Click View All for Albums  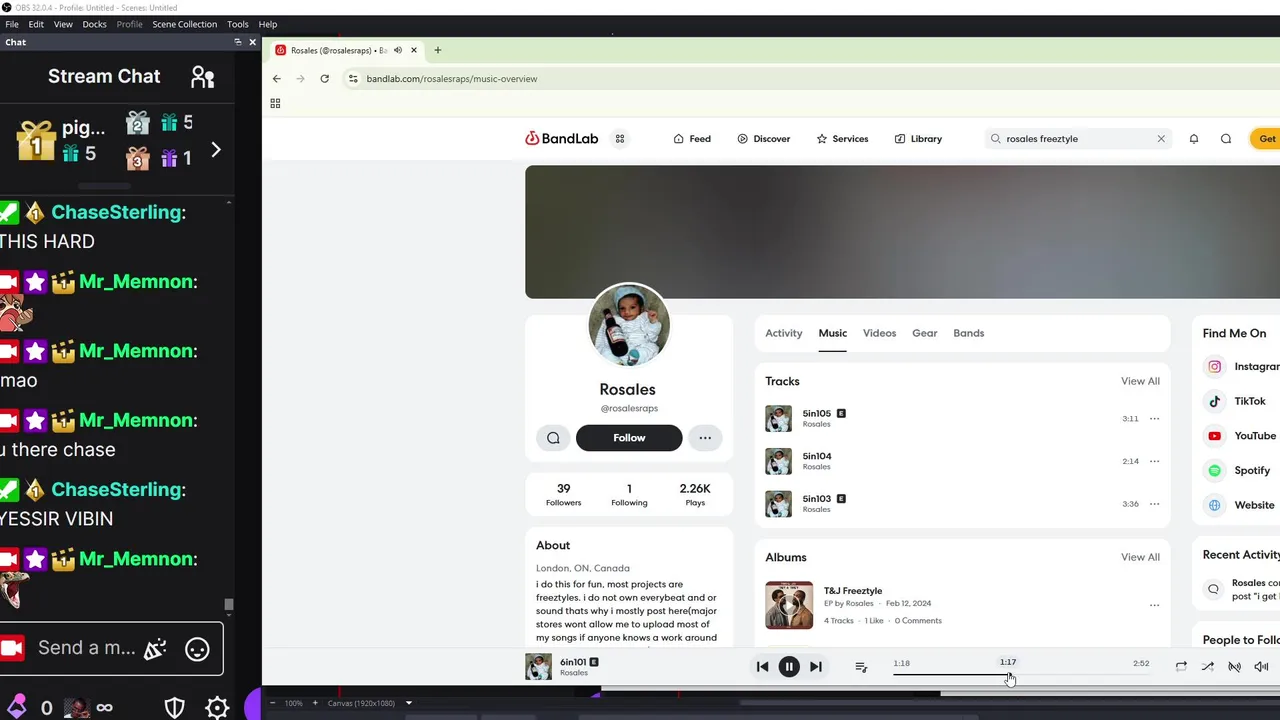pos(1140,557)
